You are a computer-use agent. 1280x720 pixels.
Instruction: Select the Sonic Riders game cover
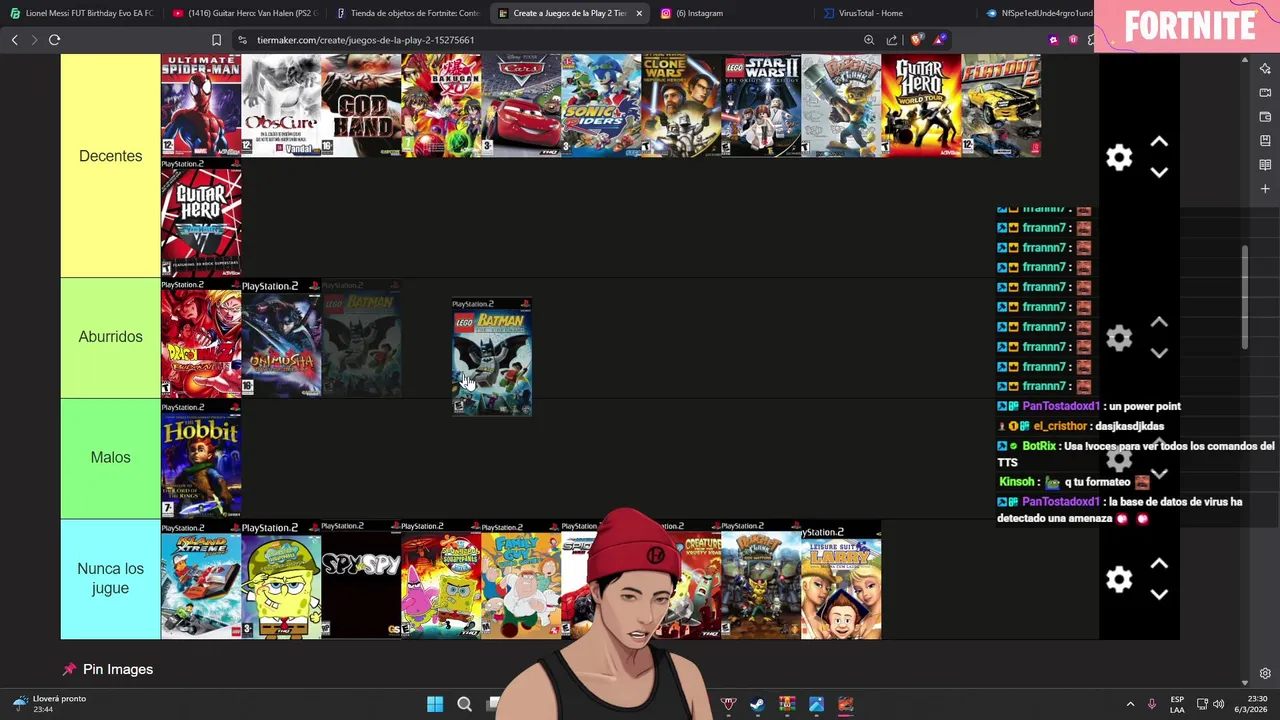pos(601,105)
